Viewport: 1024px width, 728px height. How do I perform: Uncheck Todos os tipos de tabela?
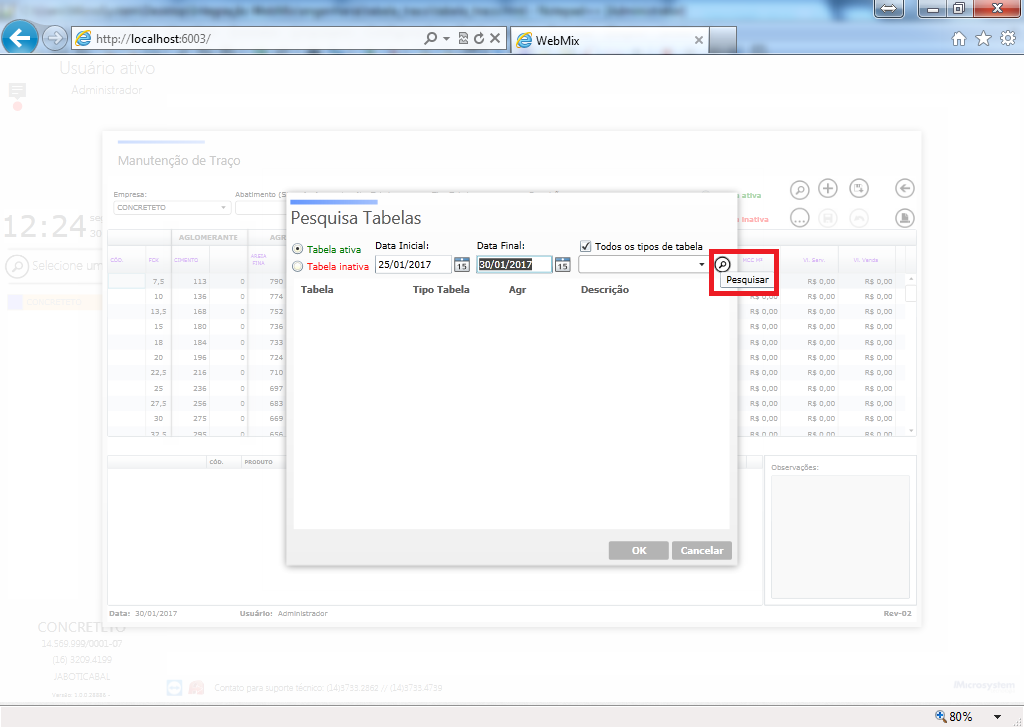tap(586, 246)
